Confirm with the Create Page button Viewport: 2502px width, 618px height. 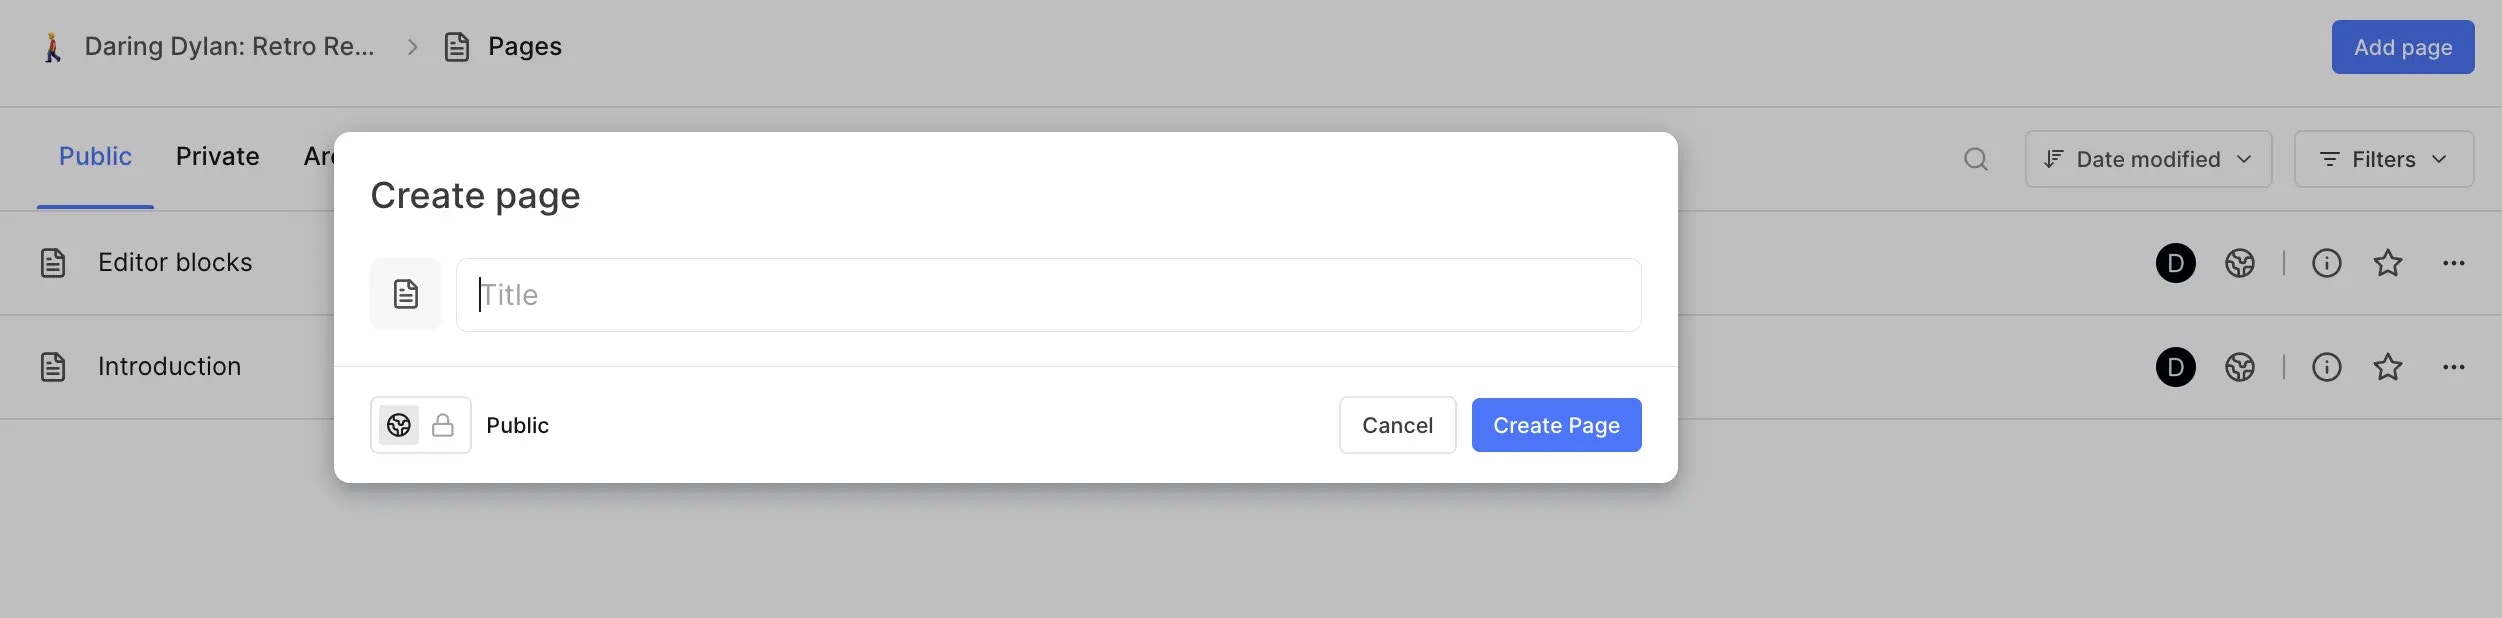1556,425
